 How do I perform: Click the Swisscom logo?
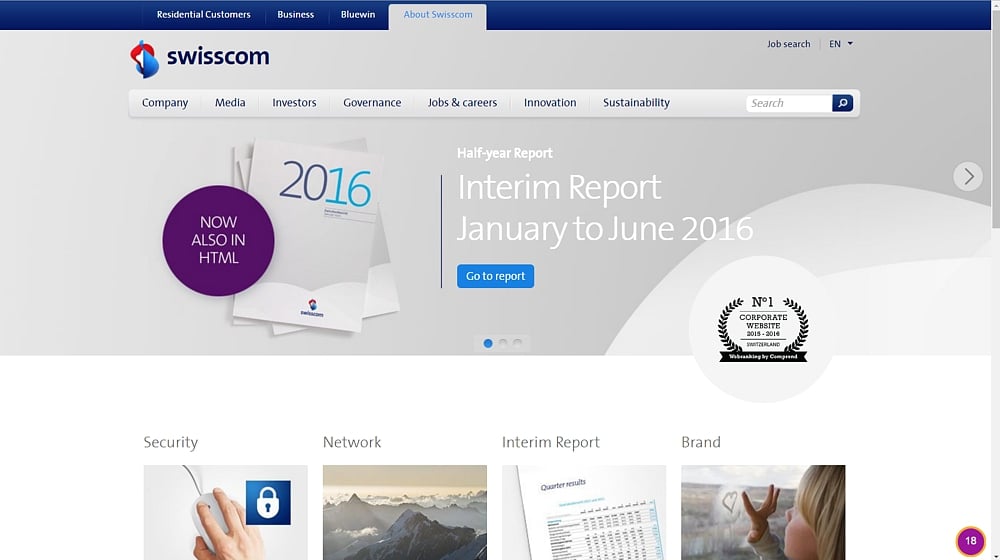click(200, 59)
